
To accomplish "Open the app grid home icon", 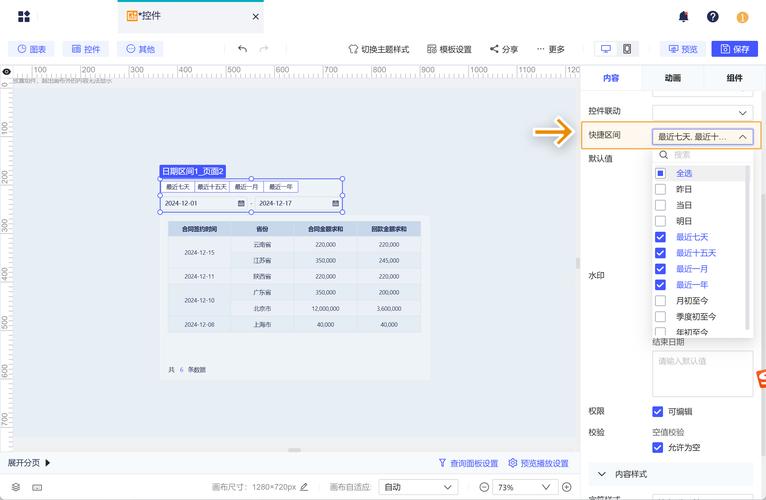I will [x=24, y=16].
